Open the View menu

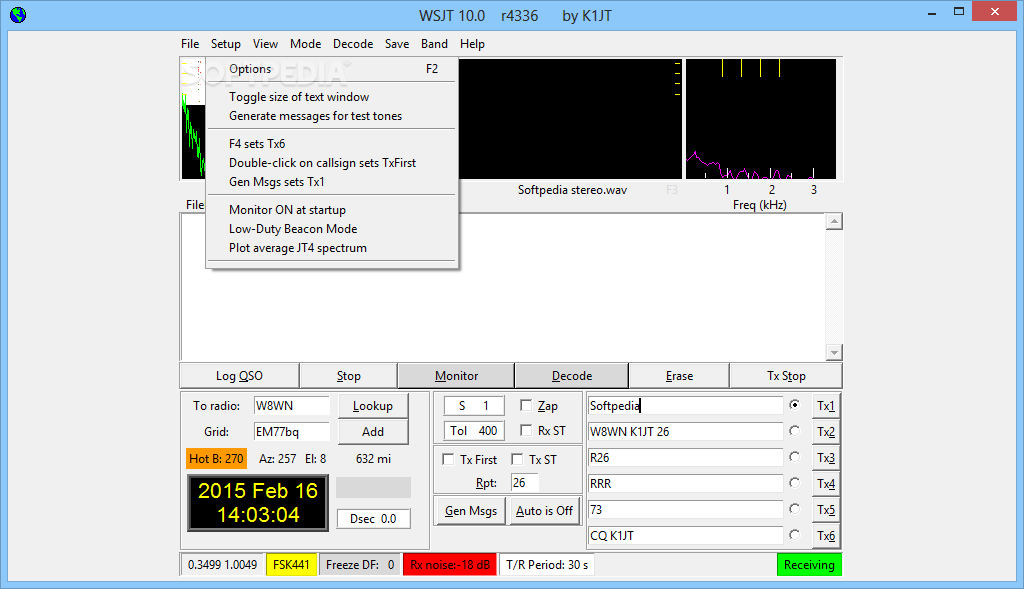click(x=265, y=44)
